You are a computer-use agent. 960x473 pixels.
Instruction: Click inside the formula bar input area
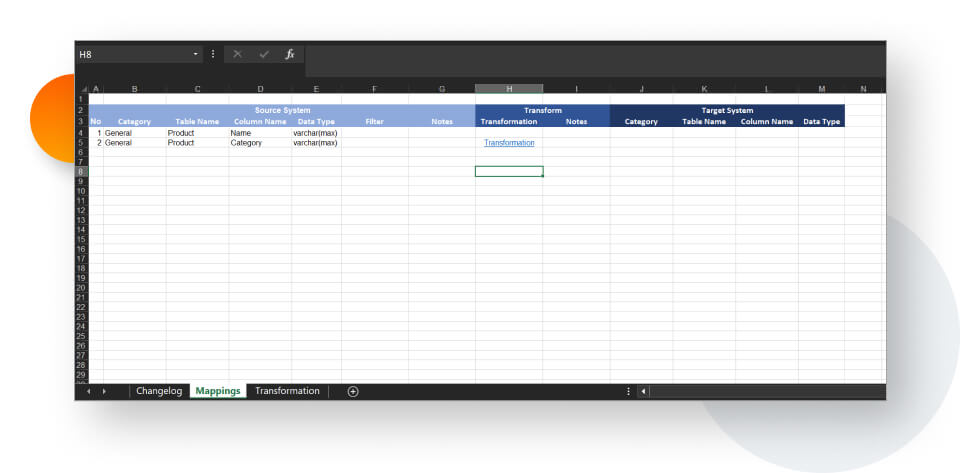point(590,54)
